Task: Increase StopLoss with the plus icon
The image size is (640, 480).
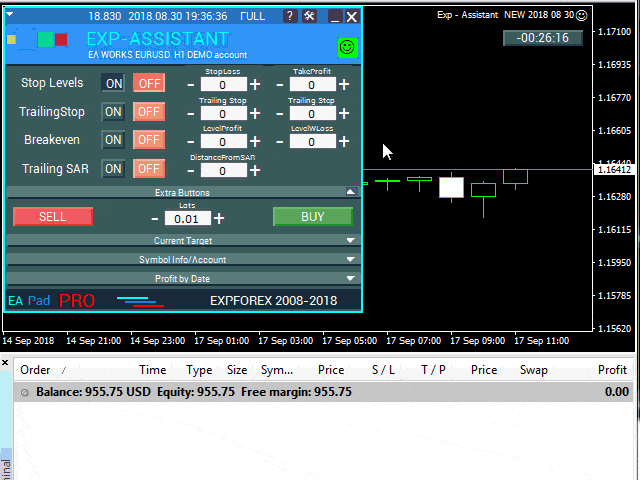Action: point(255,85)
